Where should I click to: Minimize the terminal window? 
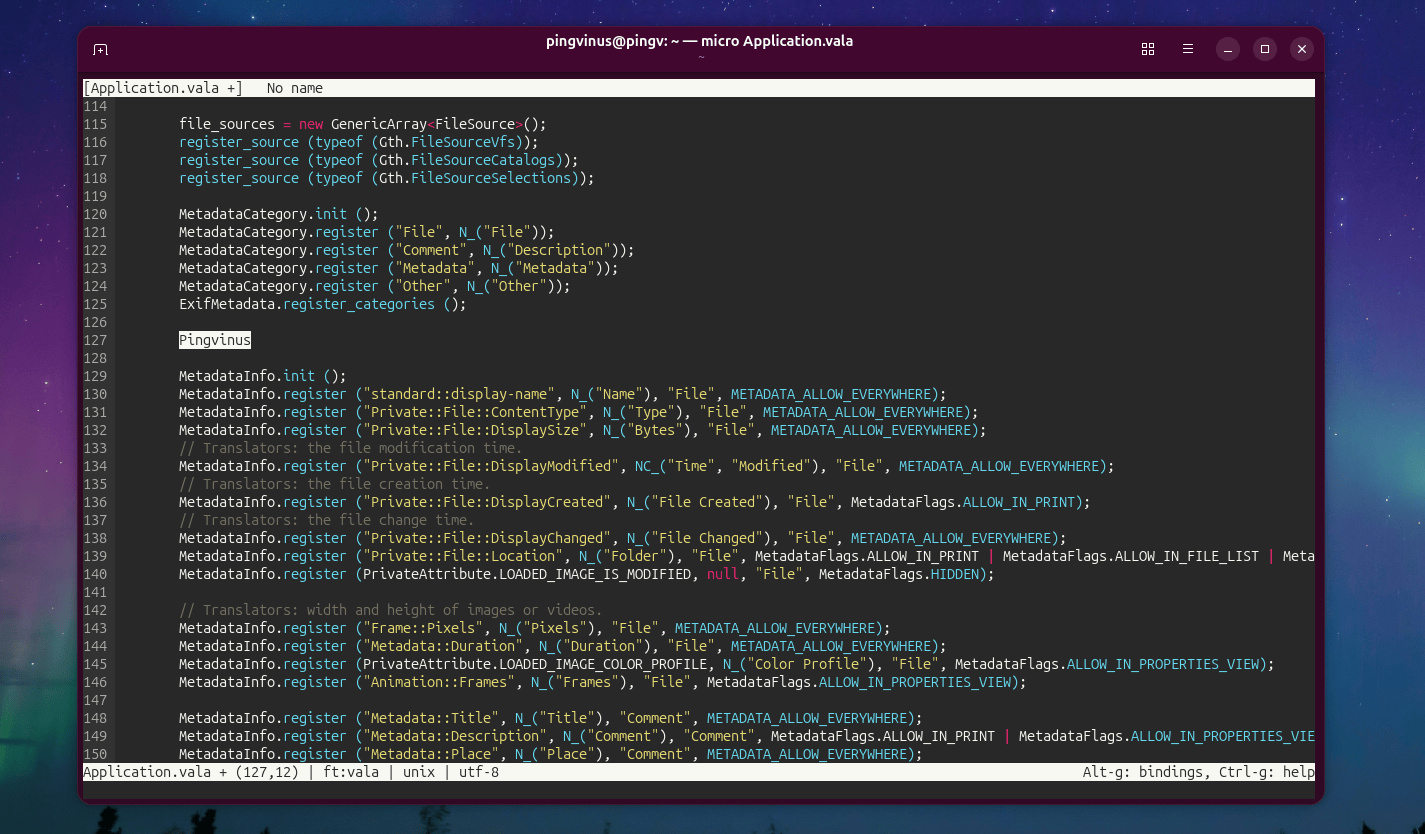(1228, 49)
